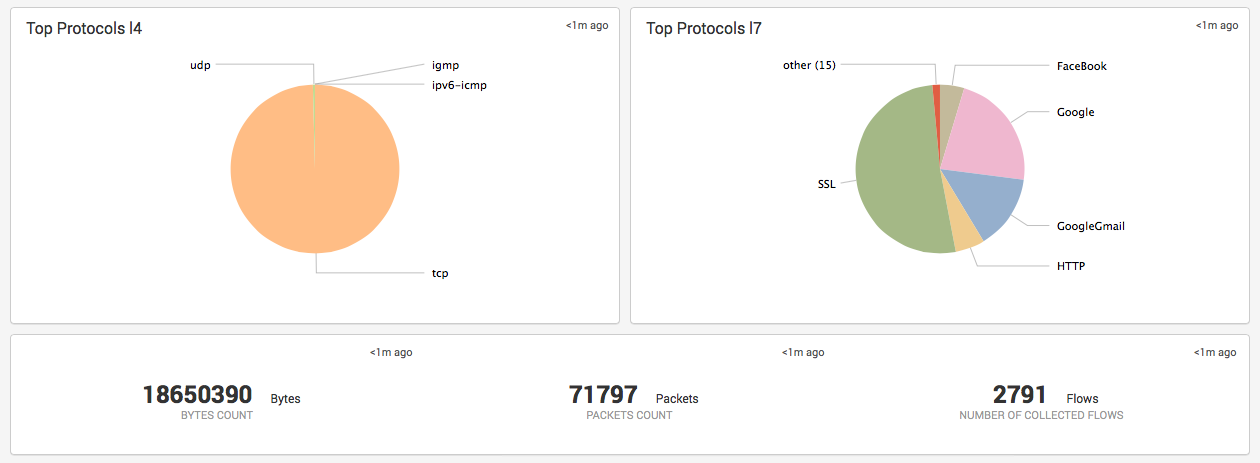Click the FaceBook legend label
The height and width of the screenshot is (463, 1260).
point(1082,66)
